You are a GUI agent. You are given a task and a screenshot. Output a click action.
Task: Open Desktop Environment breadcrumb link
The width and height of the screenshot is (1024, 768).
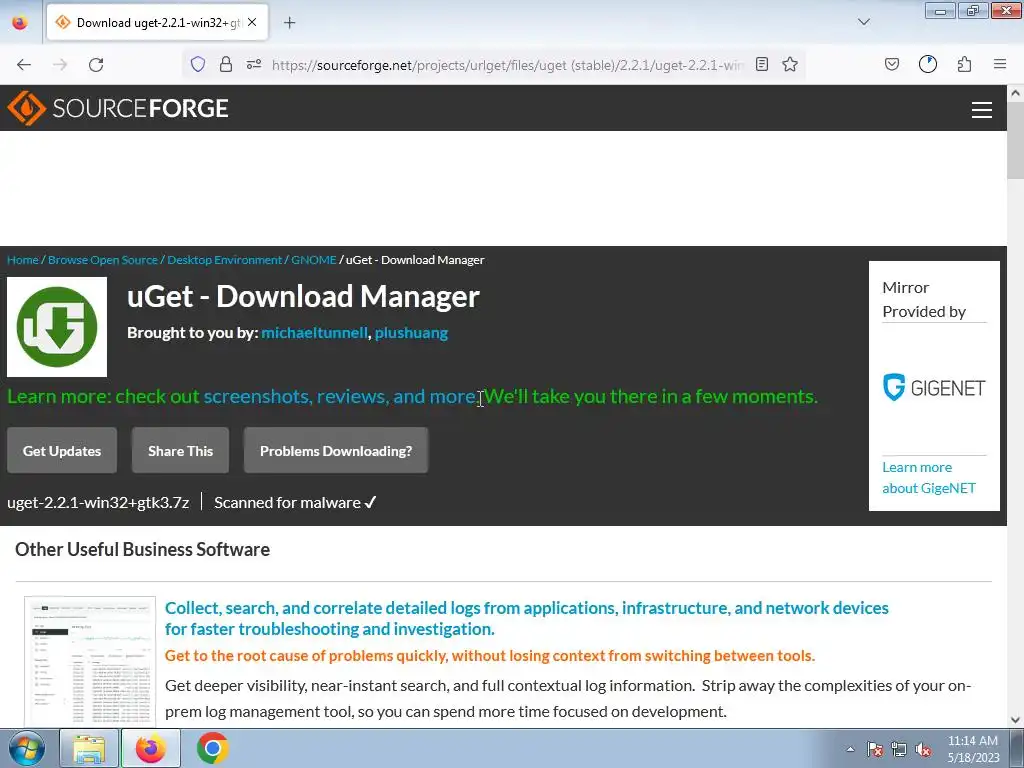pyautogui.click(x=225, y=260)
